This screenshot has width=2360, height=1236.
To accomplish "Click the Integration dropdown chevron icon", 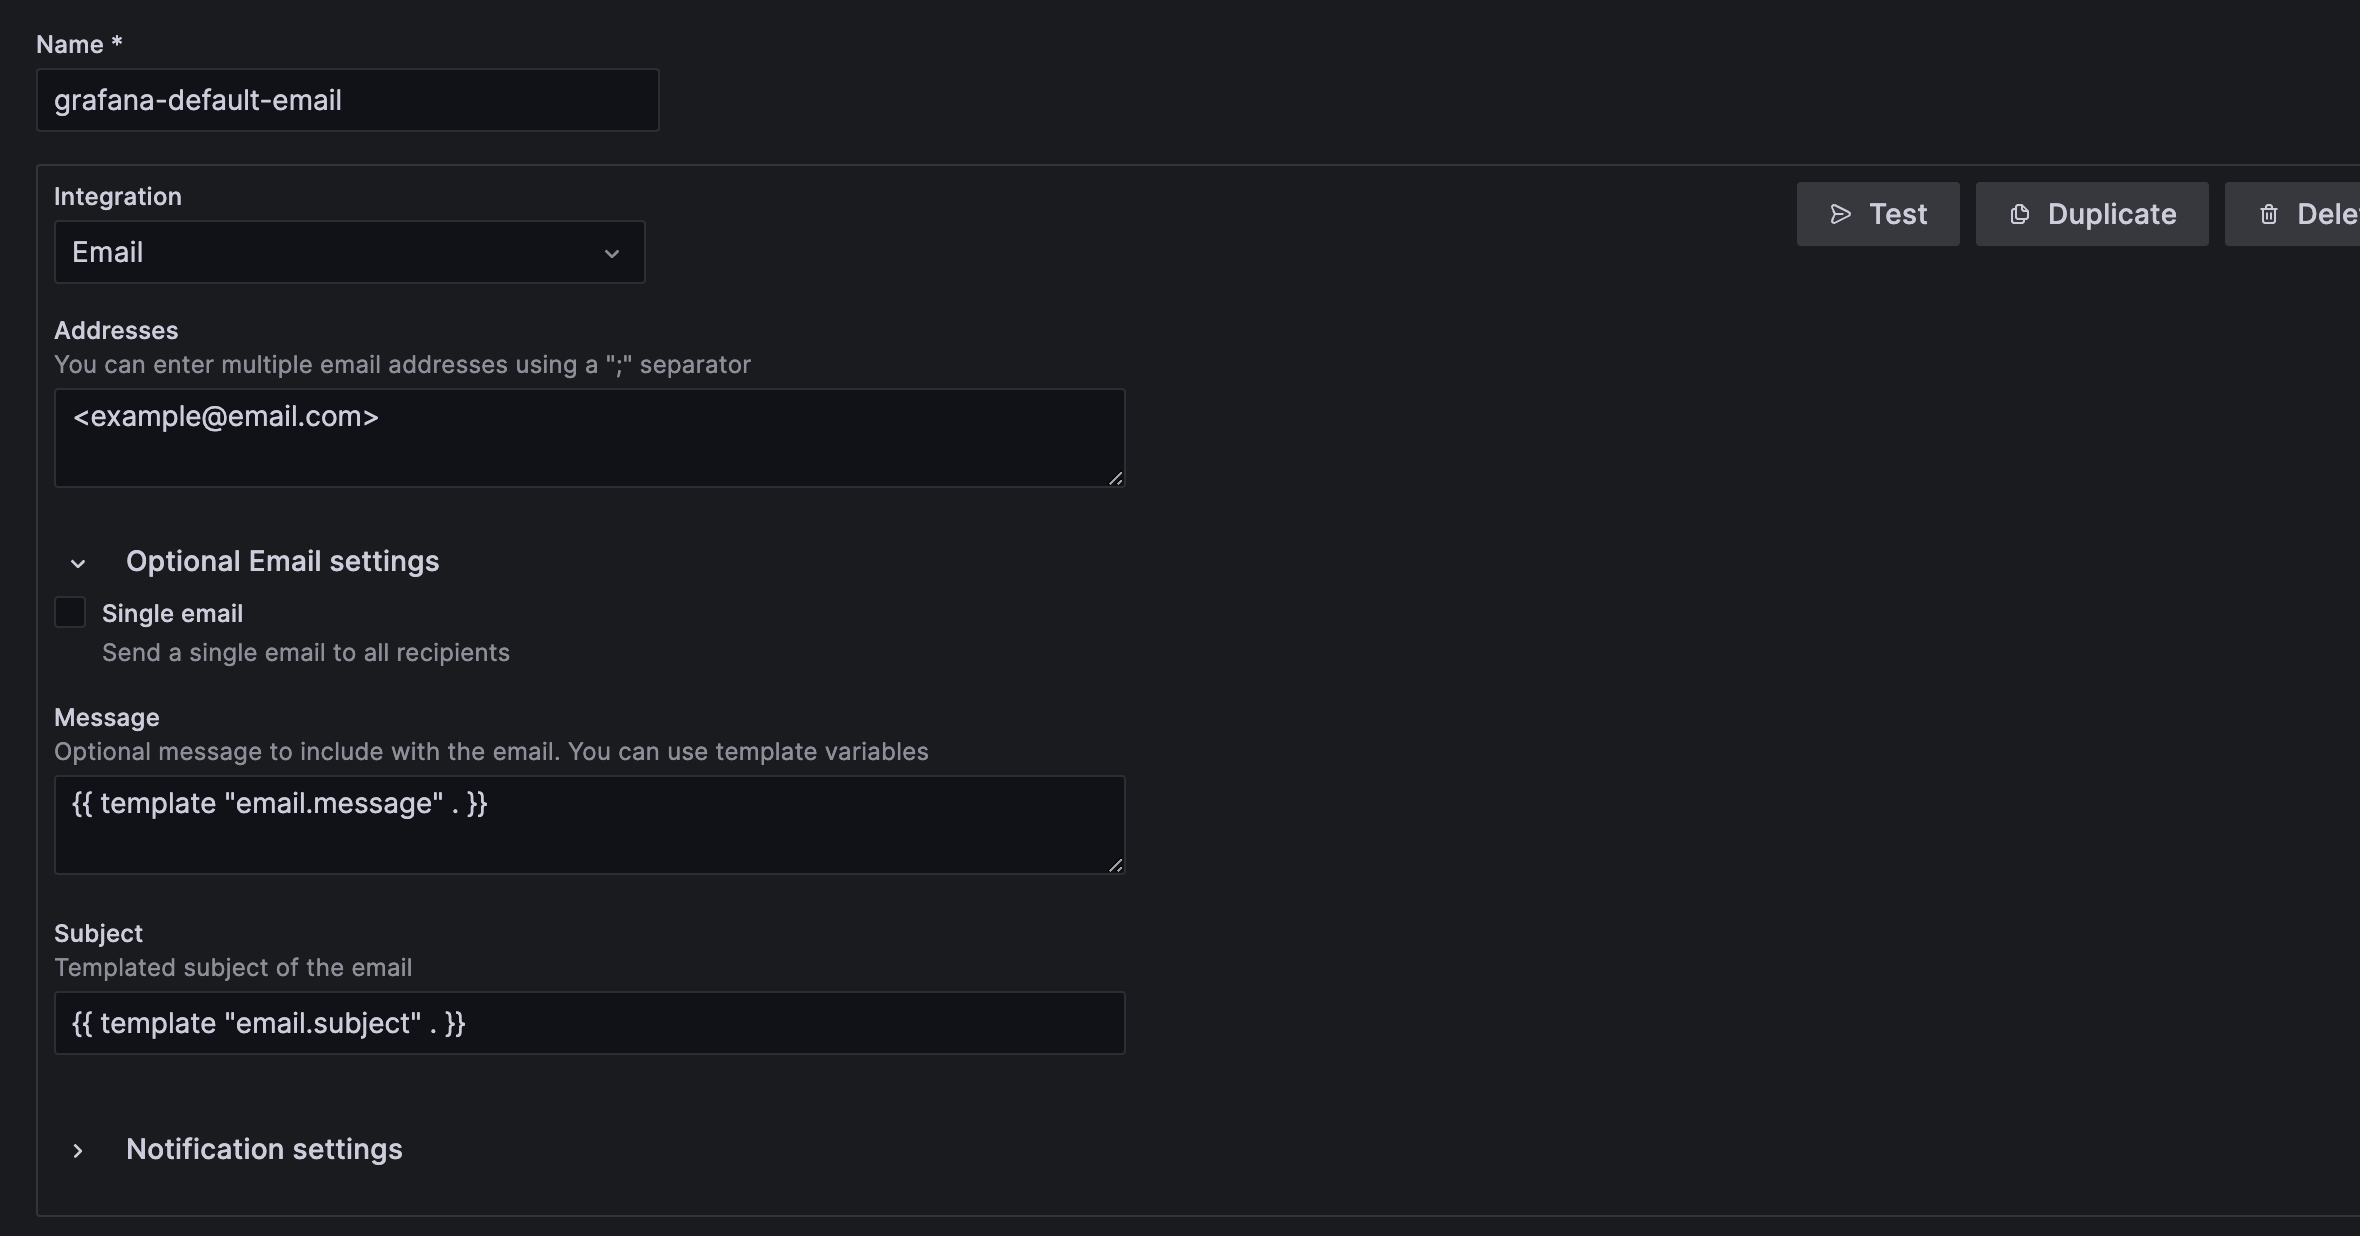I will pos(612,253).
